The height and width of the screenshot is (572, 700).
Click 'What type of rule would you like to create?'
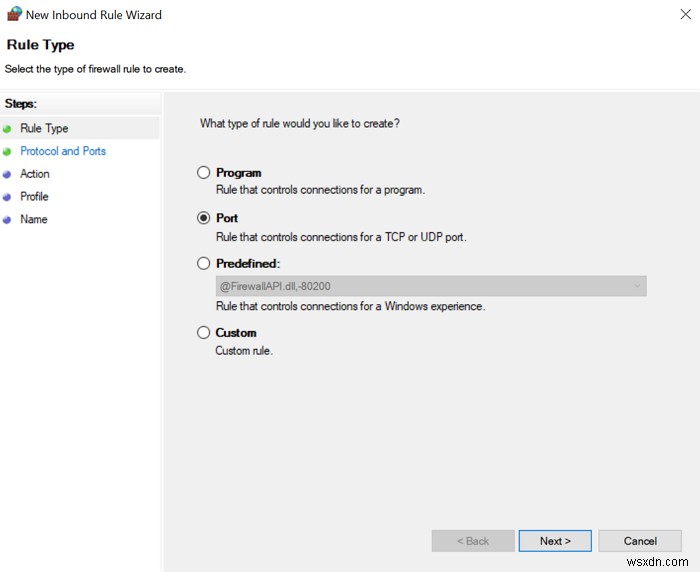click(300, 123)
